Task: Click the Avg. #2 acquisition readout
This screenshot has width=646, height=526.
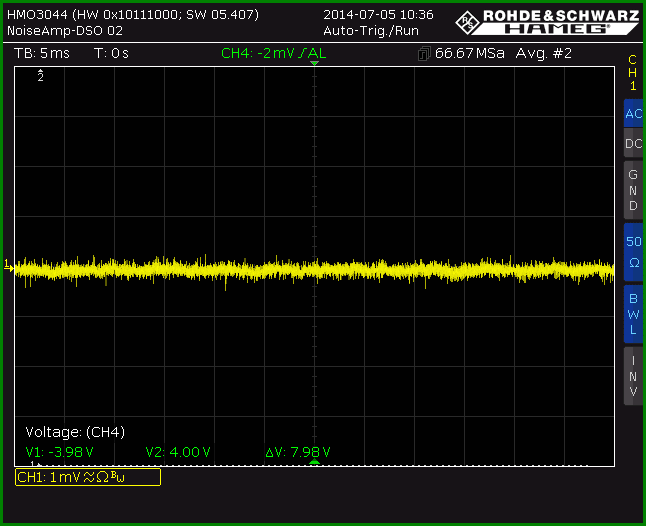Action: tap(543, 53)
